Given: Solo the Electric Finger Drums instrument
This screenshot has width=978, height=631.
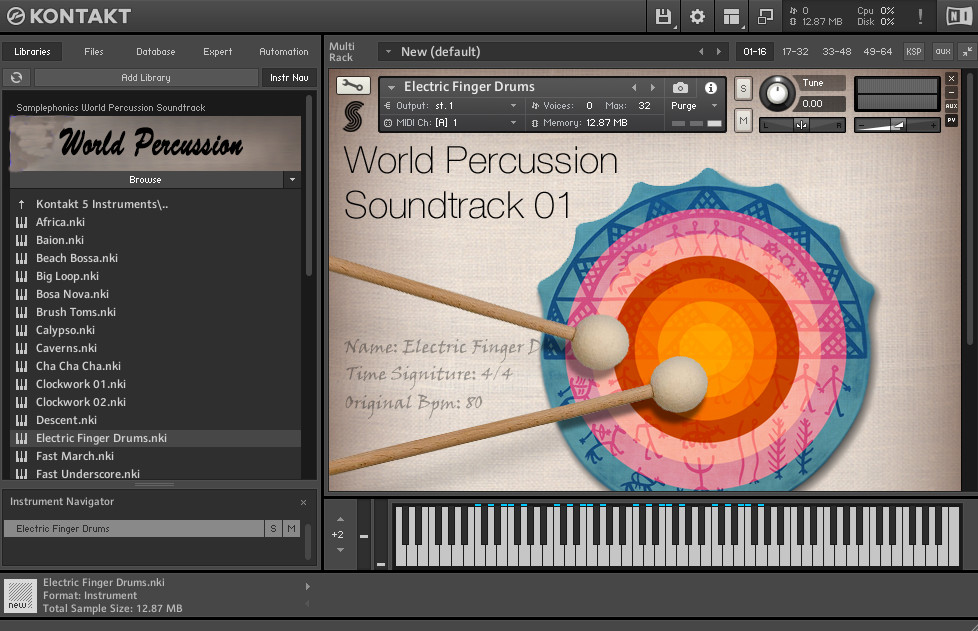Looking at the screenshot, I should [x=743, y=89].
